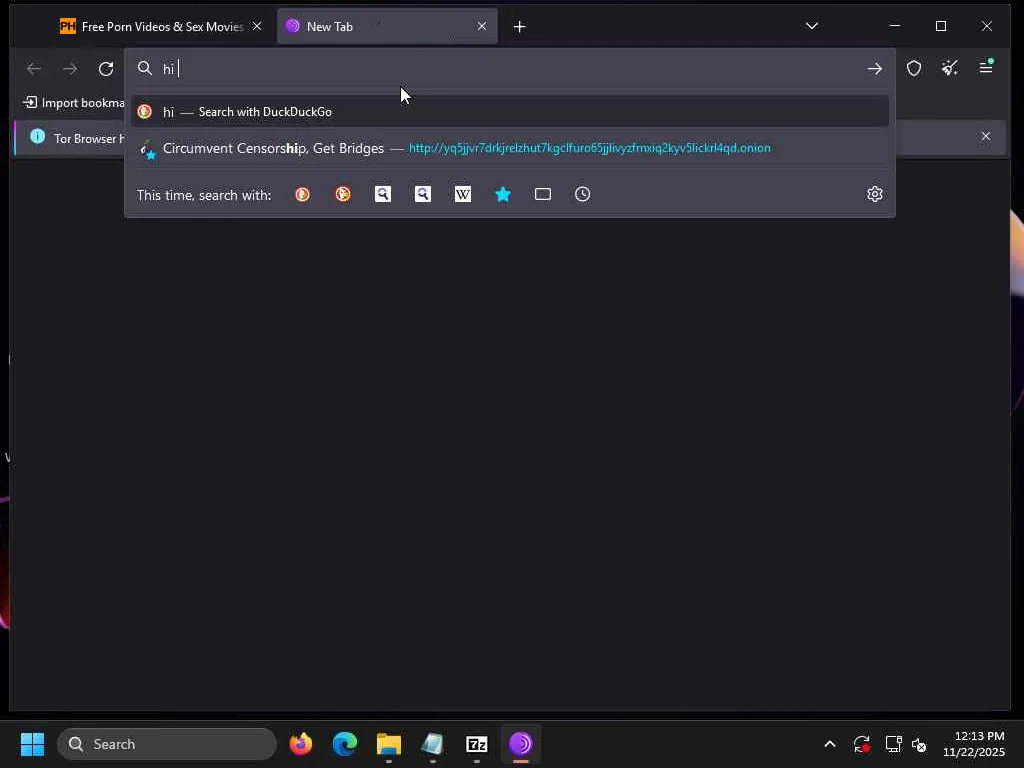
Task: Close the New Tab tab
Action: pos(482,26)
